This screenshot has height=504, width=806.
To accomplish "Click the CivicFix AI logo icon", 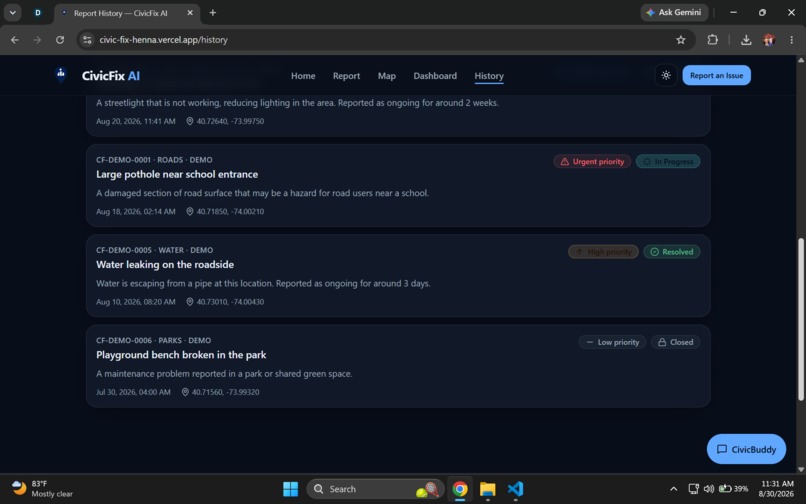I will pyautogui.click(x=61, y=75).
